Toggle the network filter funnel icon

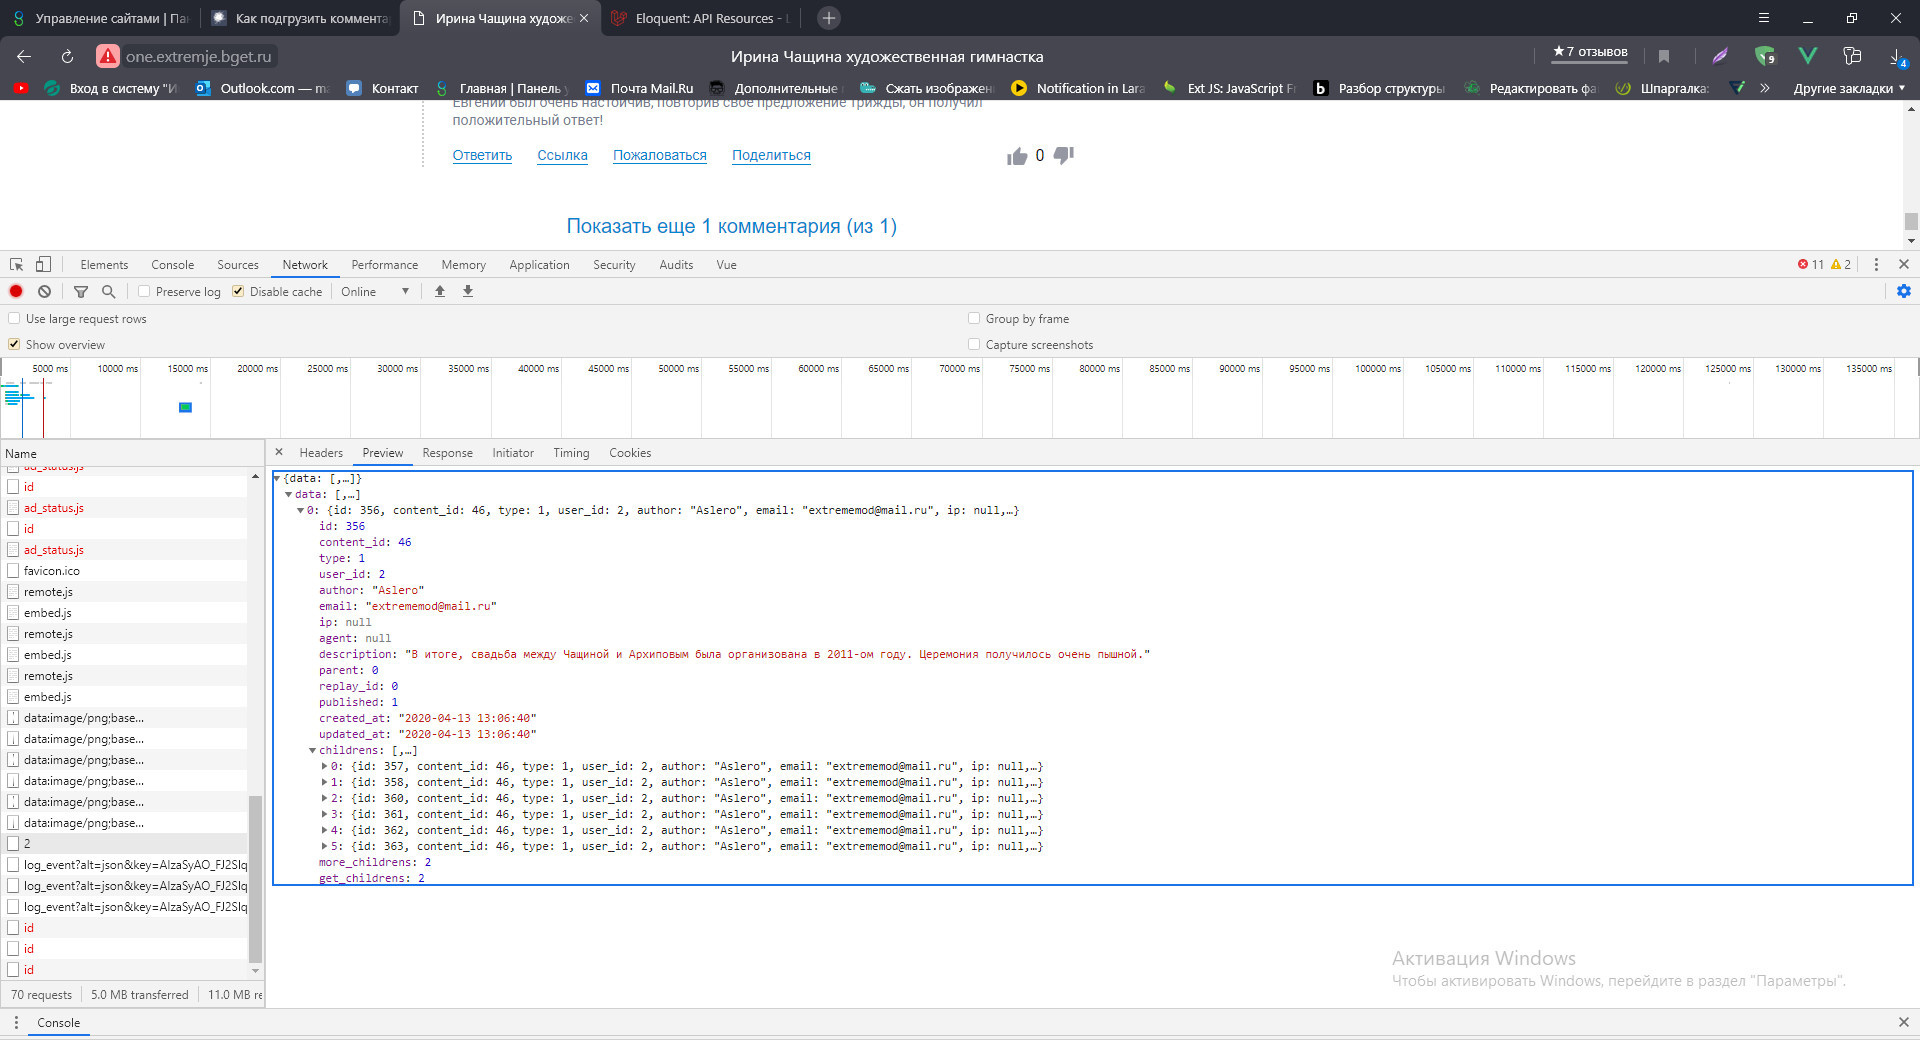click(x=81, y=291)
